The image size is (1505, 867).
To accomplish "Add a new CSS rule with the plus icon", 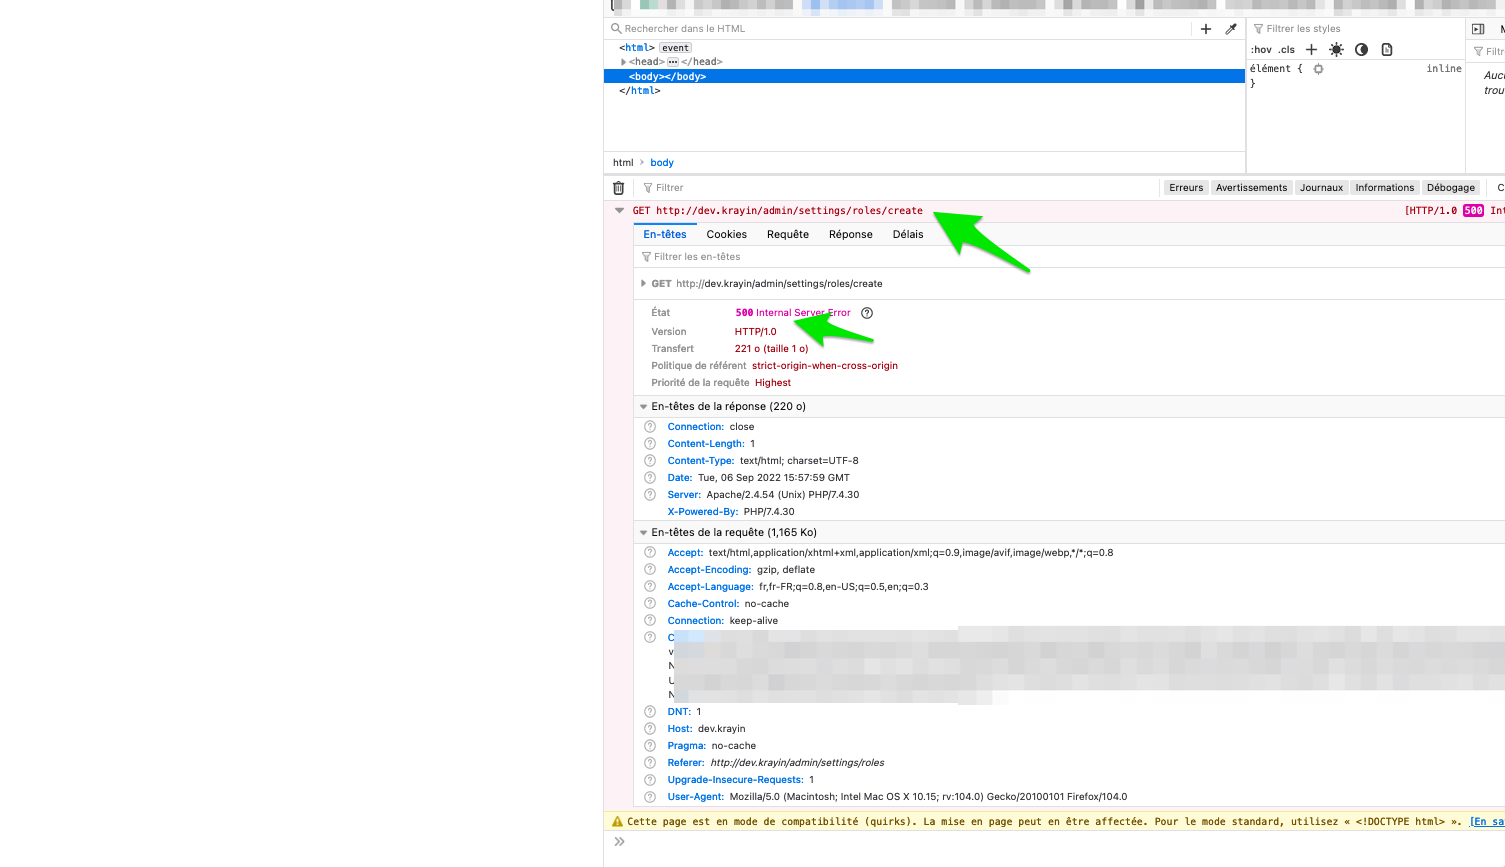I will click(x=1311, y=48).
